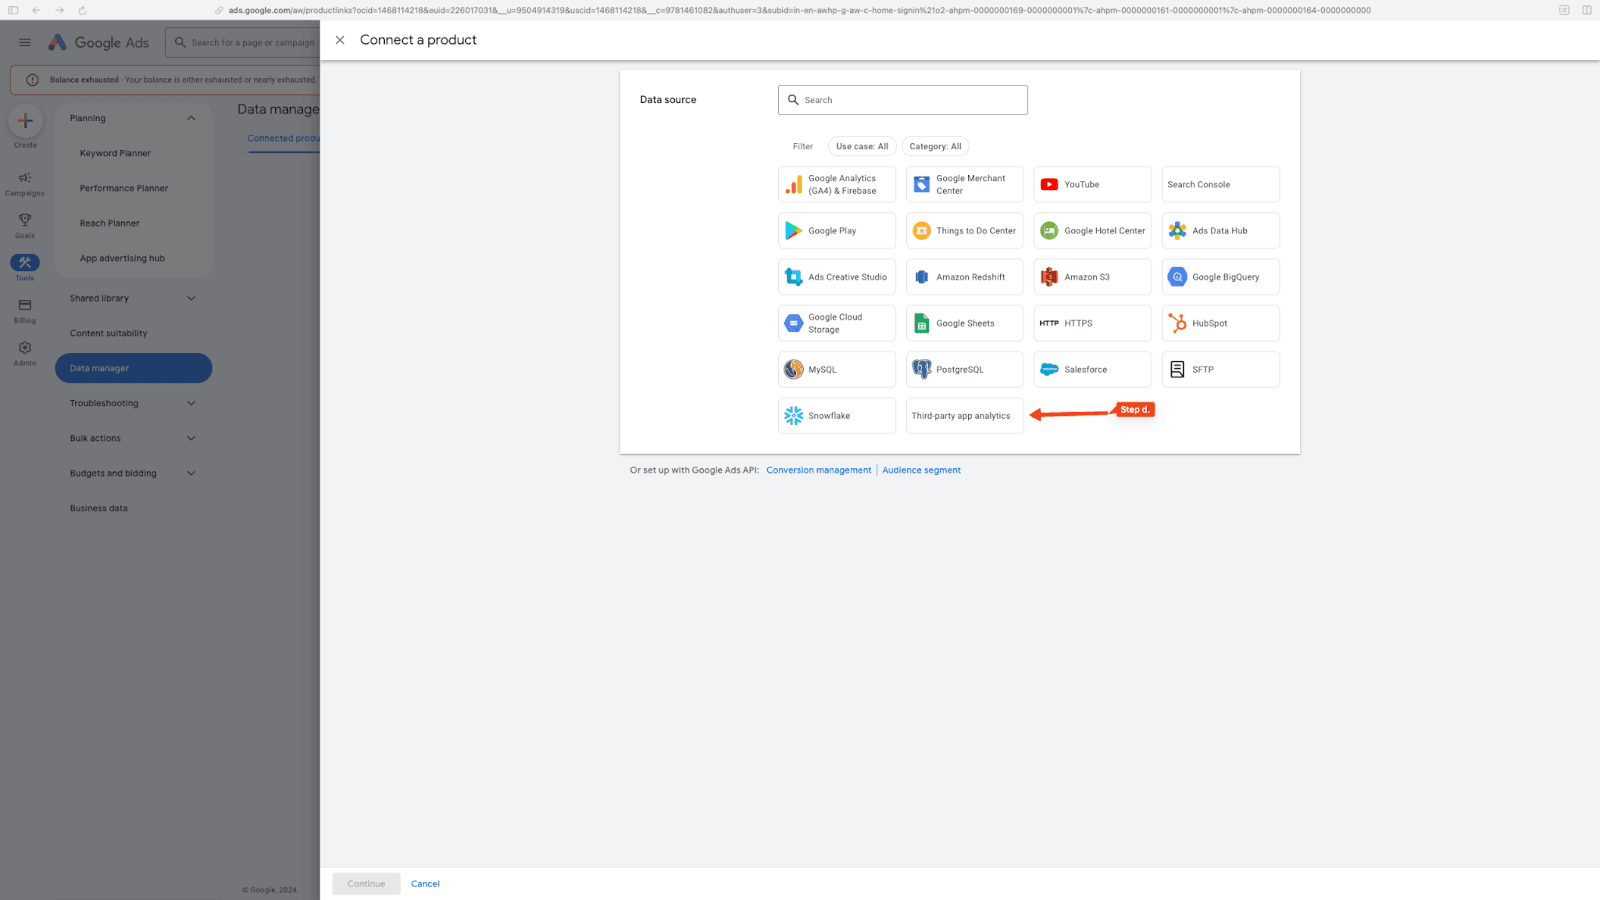Select Google BigQuery data source
This screenshot has width=1600, height=900.
(1221, 277)
